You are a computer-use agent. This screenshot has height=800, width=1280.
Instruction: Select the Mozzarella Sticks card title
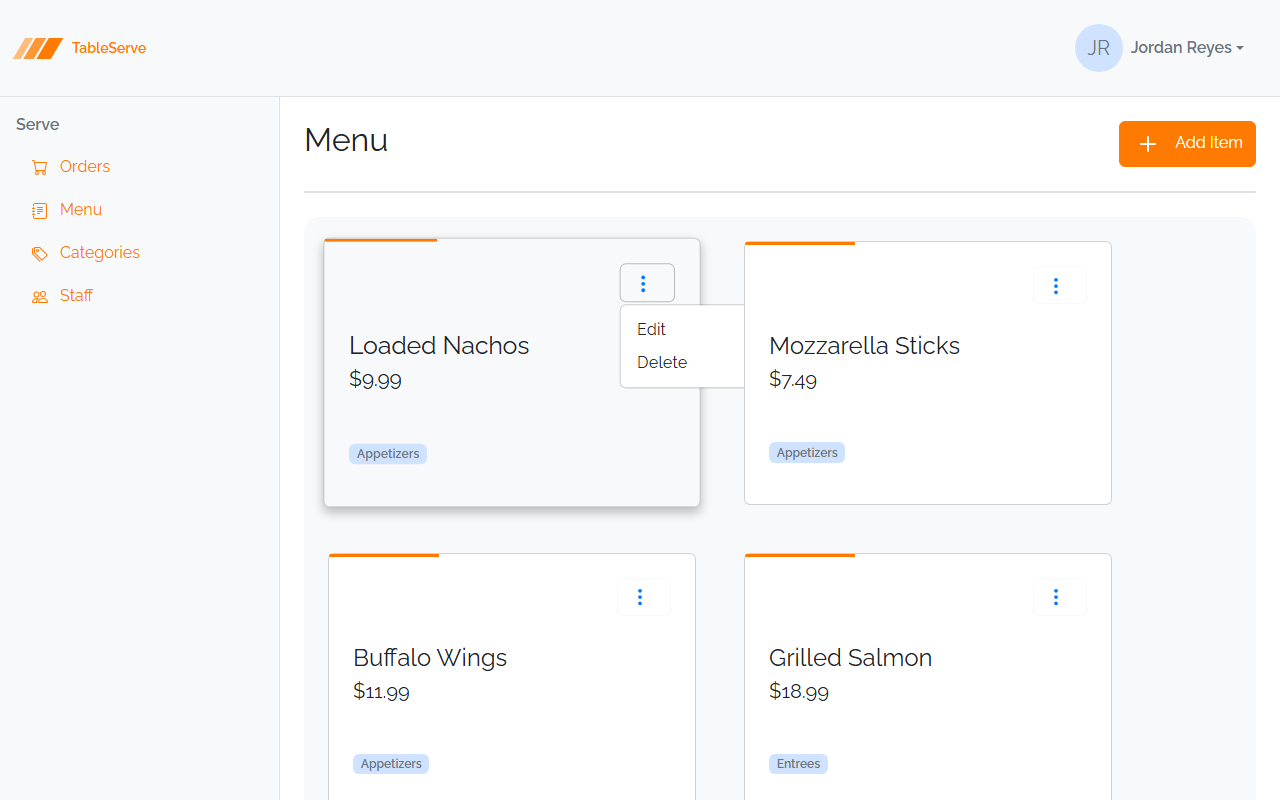(x=864, y=346)
